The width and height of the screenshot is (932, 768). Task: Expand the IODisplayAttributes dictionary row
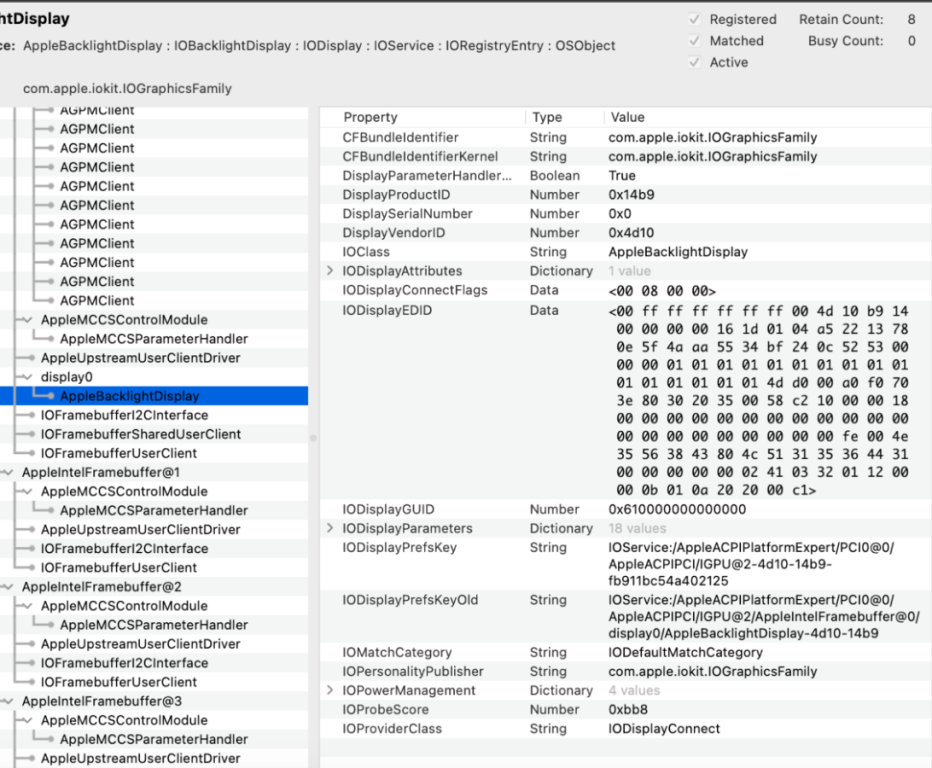tap(331, 271)
